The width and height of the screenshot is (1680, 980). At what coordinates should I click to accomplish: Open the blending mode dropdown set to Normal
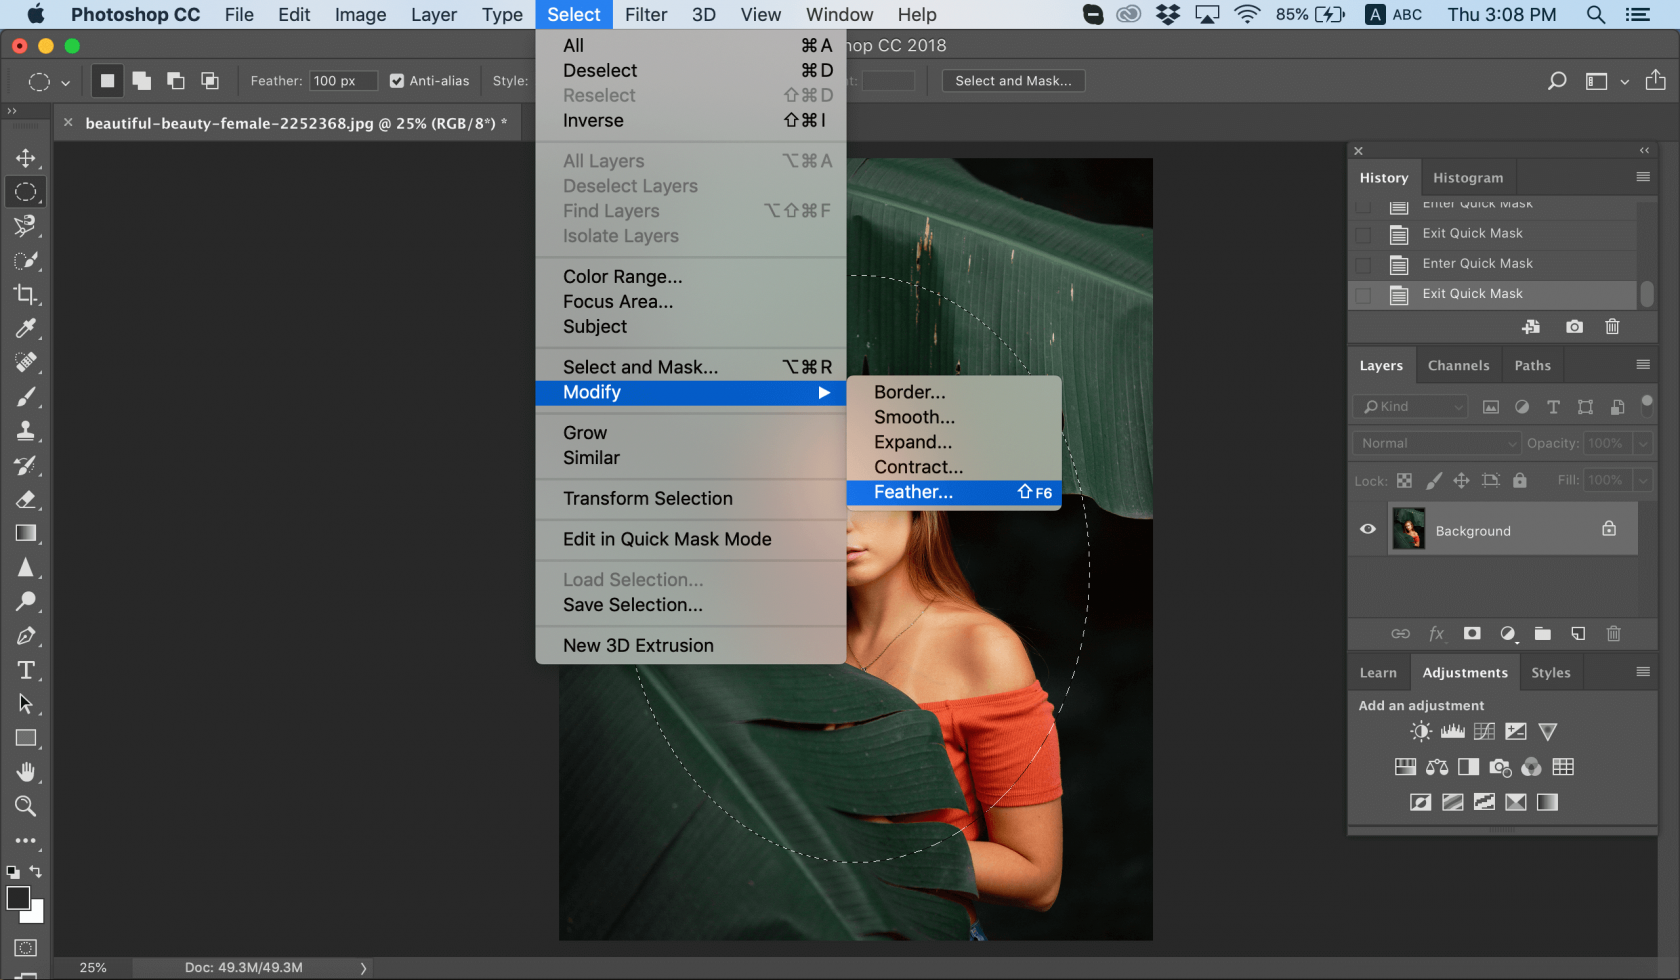click(x=1435, y=442)
